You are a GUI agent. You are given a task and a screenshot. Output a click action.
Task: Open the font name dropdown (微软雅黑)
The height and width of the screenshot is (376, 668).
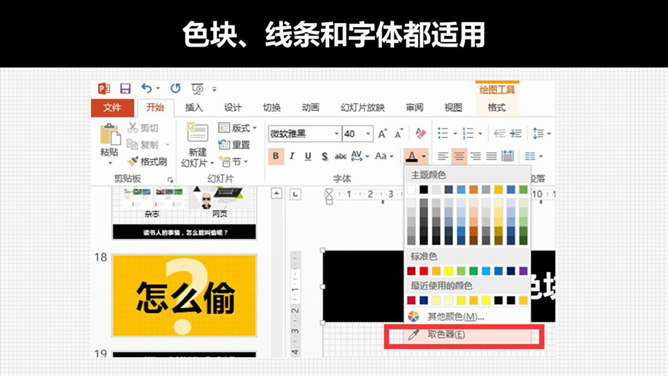(336, 134)
